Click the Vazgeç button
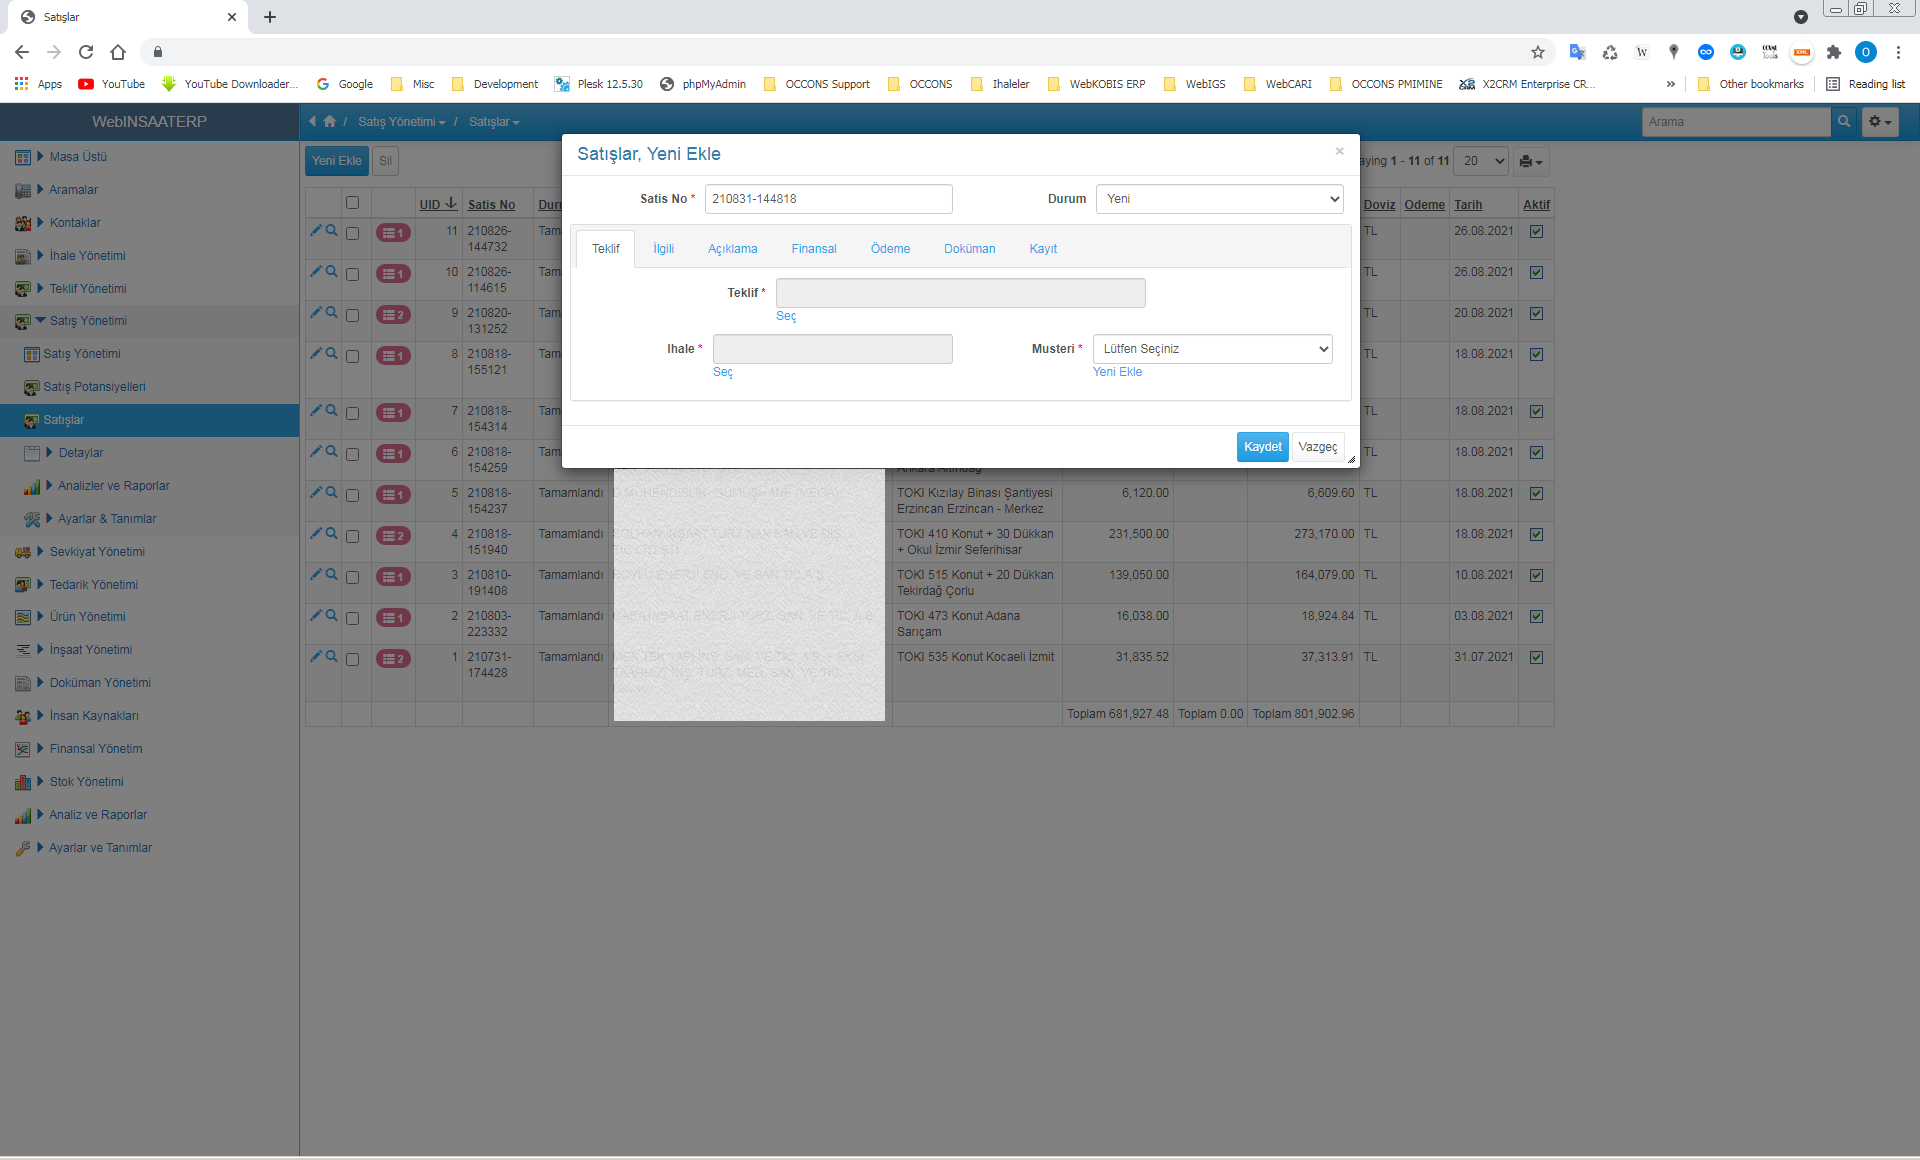The image size is (1920, 1160). click(x=1317, y=447)
